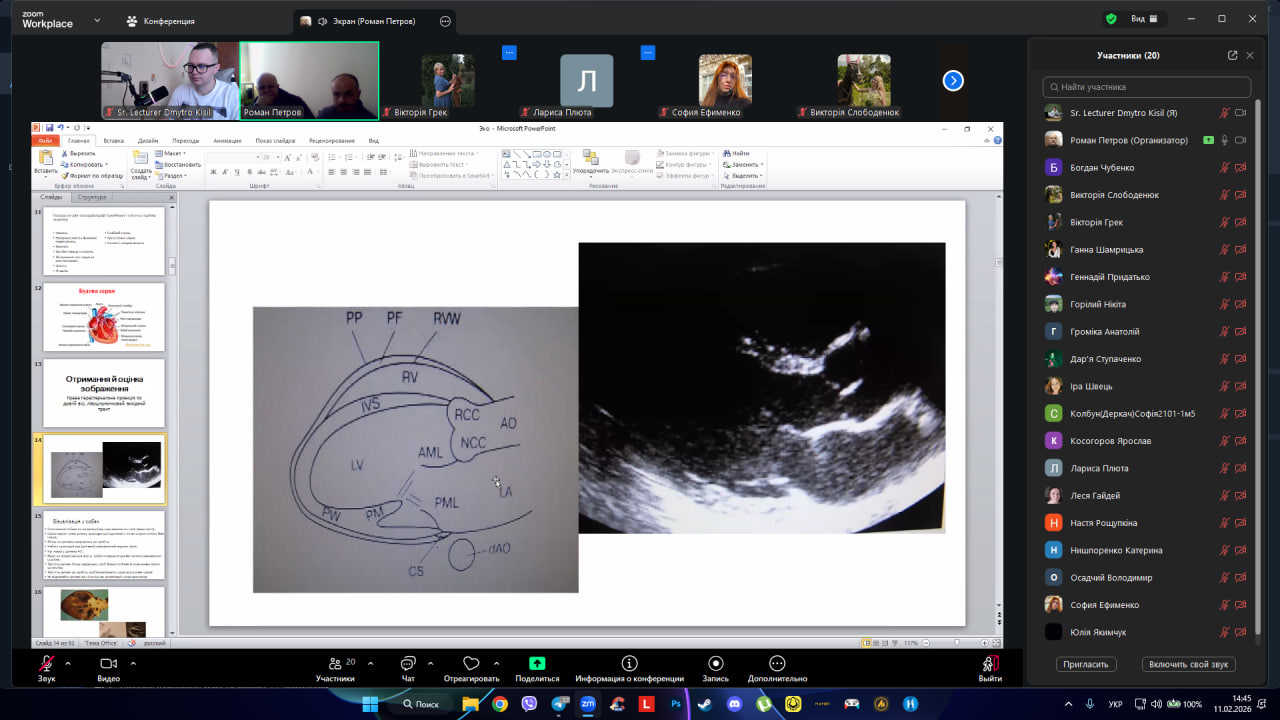Click the unmute yourself button below participants list

coord(1189,664)
